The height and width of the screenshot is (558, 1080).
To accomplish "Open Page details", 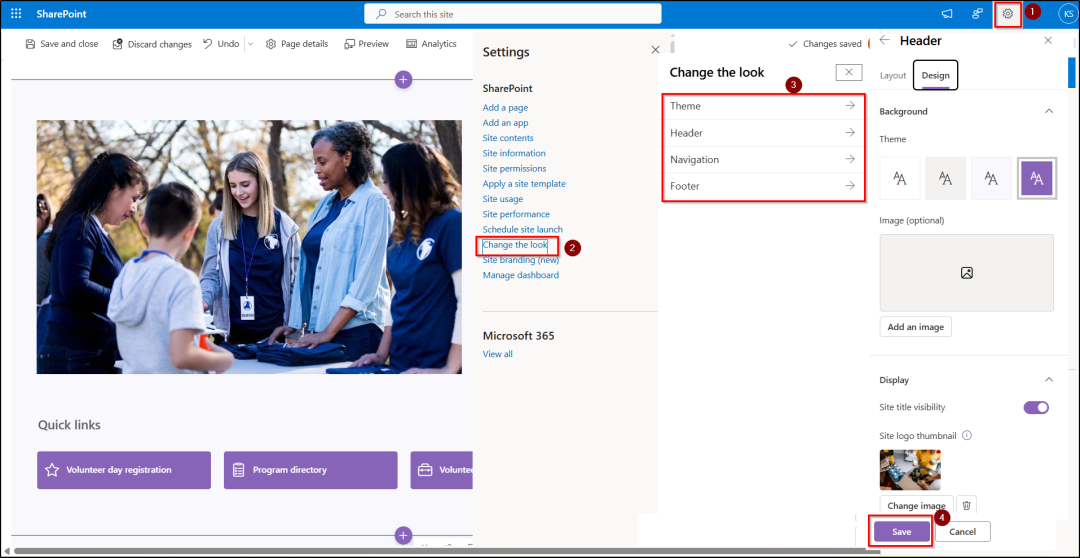I will pos(297,44).
